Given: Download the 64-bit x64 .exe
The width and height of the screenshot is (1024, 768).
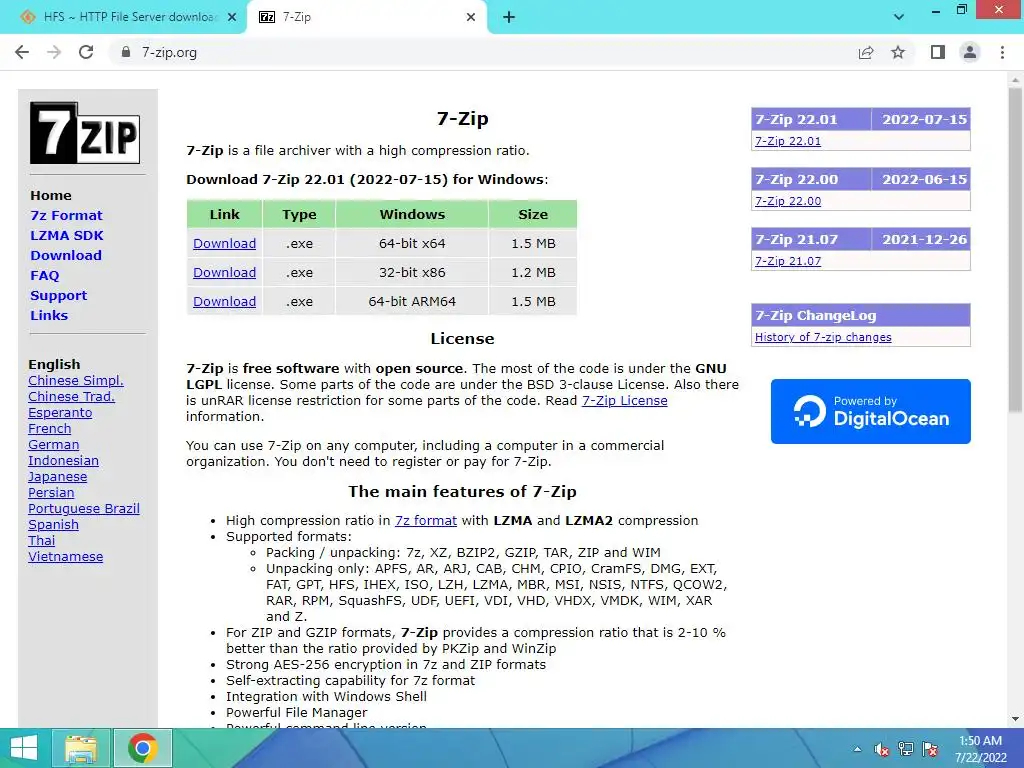Looking at the screenshot, I should tap(225, 244).
